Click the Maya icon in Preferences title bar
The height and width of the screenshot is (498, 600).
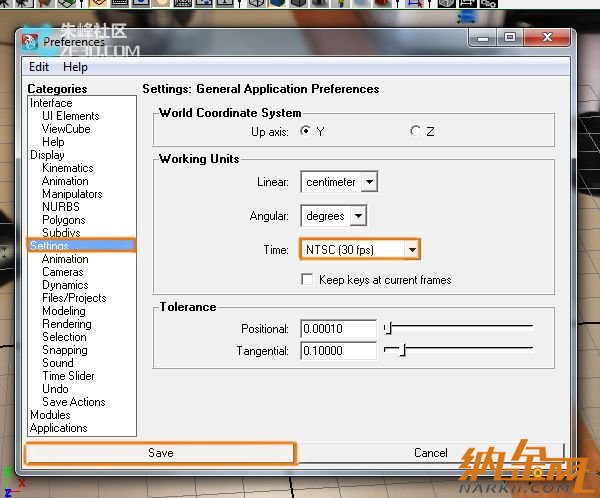[x=32, y=41]
